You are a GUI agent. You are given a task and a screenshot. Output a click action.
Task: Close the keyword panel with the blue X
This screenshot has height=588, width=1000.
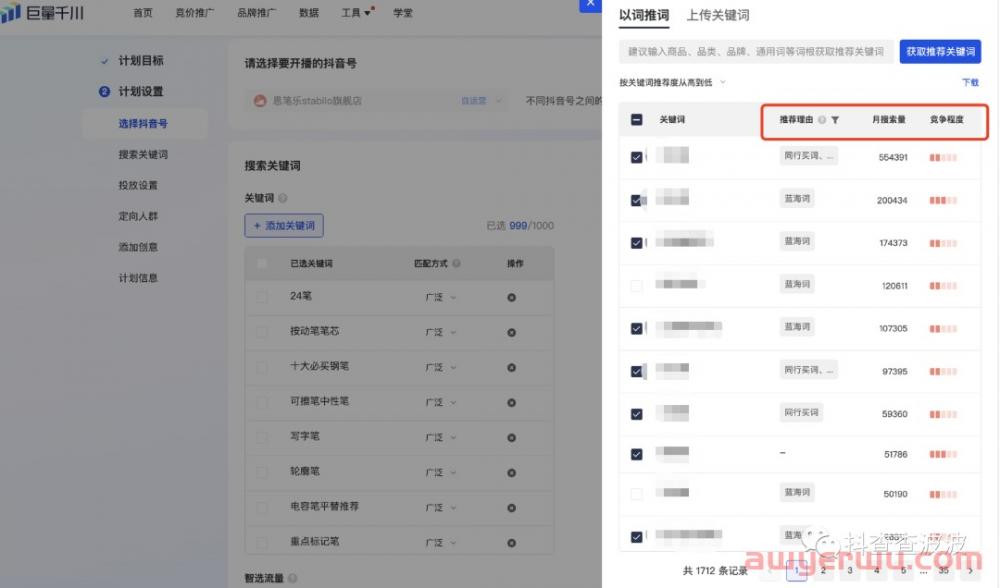pos(590,4)
